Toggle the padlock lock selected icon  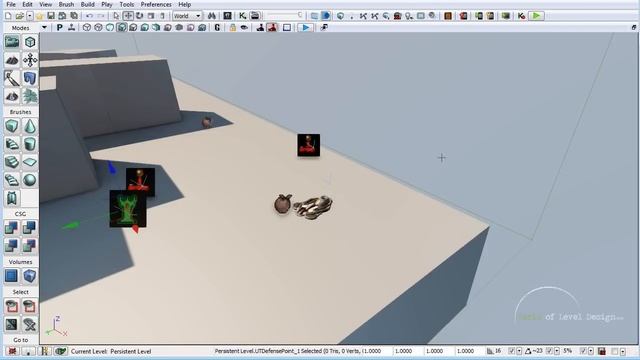[233, 28]
